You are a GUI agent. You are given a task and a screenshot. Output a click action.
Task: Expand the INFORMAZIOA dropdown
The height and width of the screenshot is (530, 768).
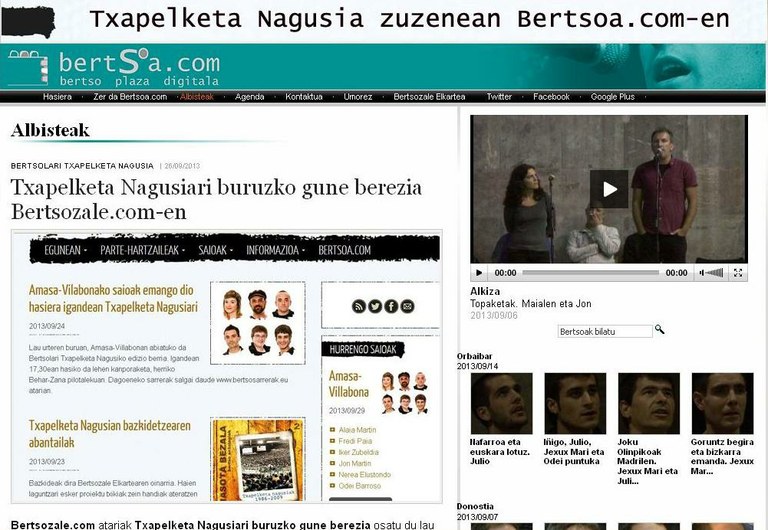click(x=275, y=250)
